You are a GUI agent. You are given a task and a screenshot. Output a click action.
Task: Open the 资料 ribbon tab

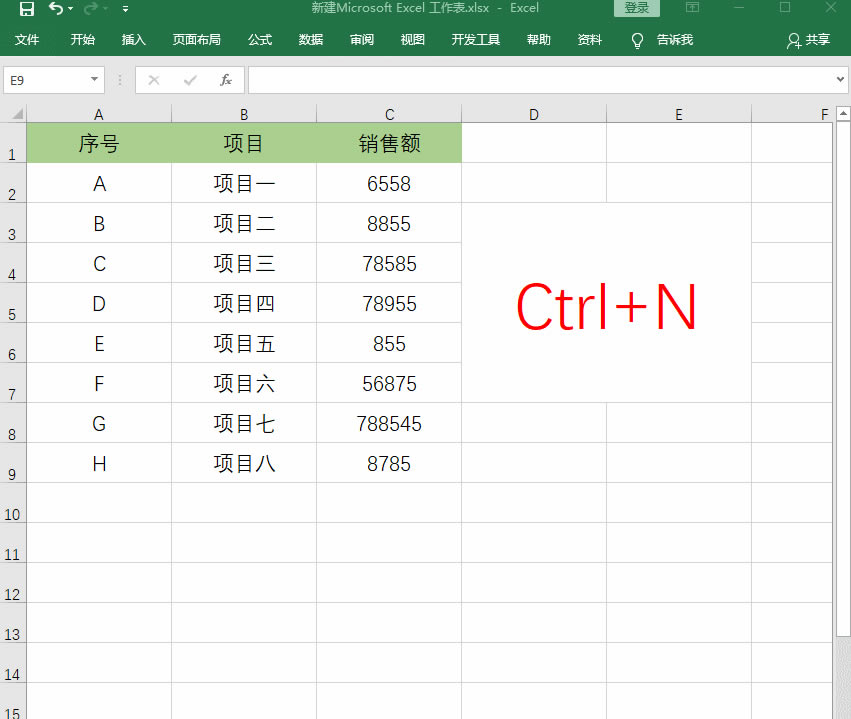pos(590,40)
